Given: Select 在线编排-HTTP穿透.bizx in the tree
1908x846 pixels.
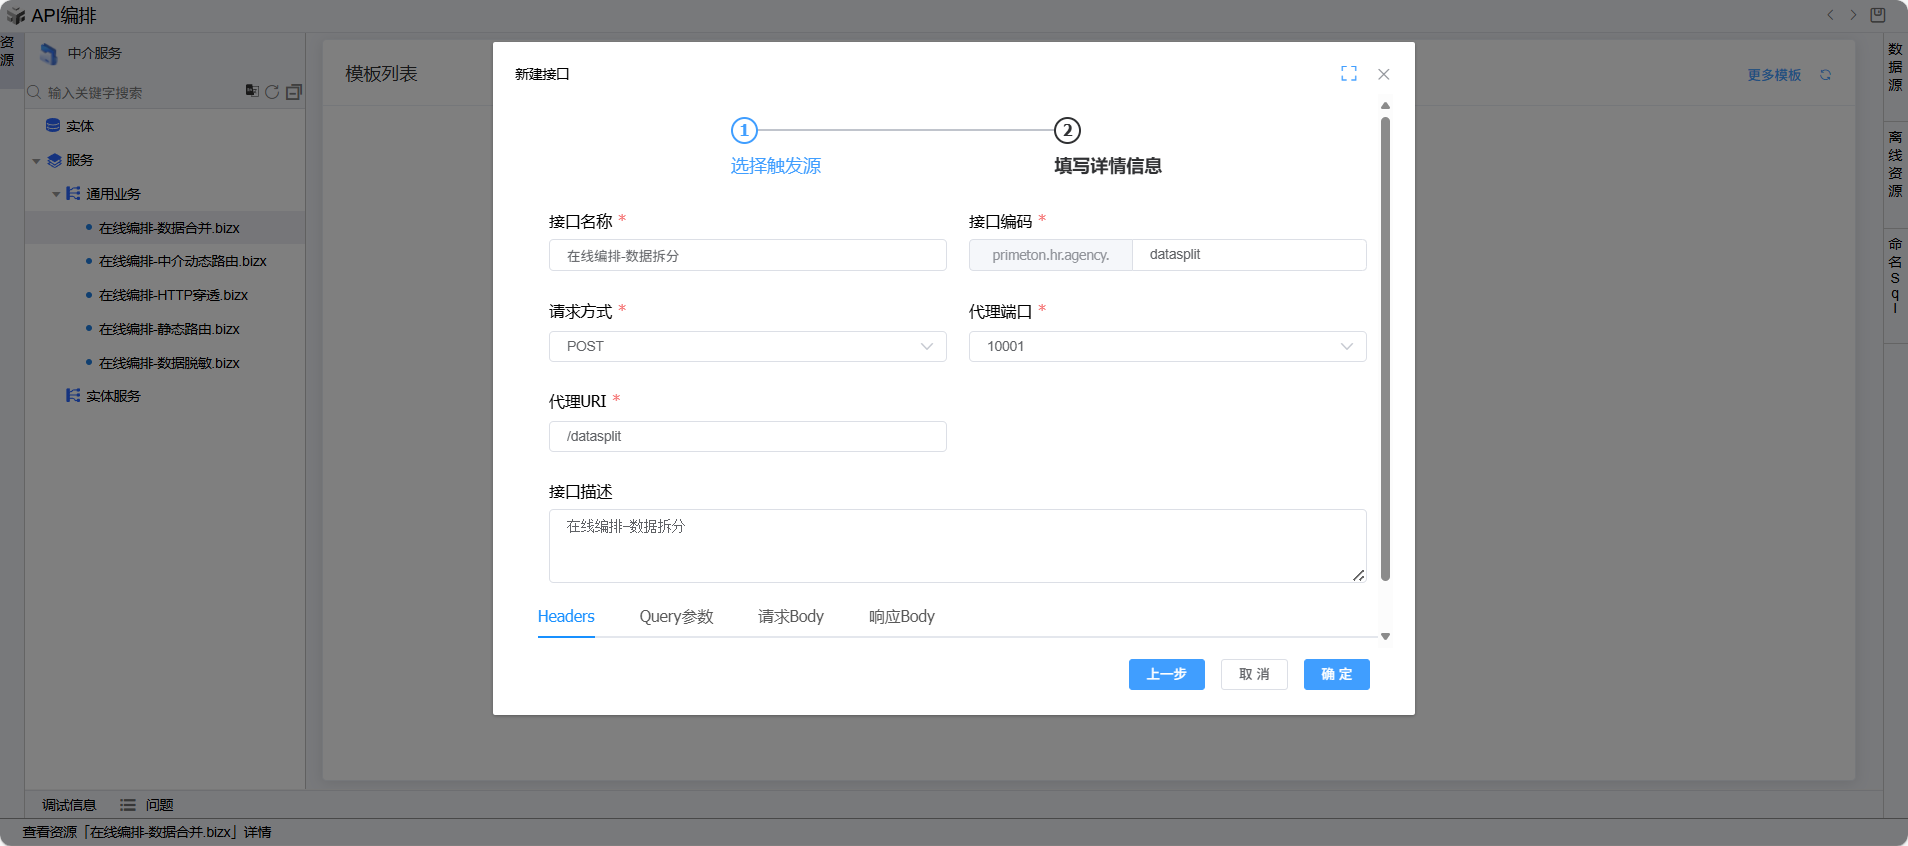Looking at the screenshot, I should (x=173, y=295).
